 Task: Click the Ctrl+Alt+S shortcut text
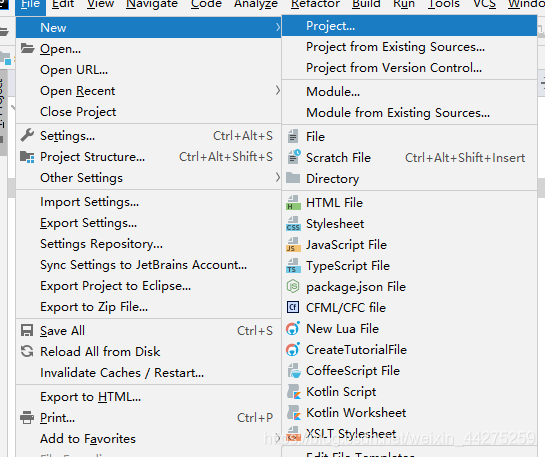tap(243, 136)
